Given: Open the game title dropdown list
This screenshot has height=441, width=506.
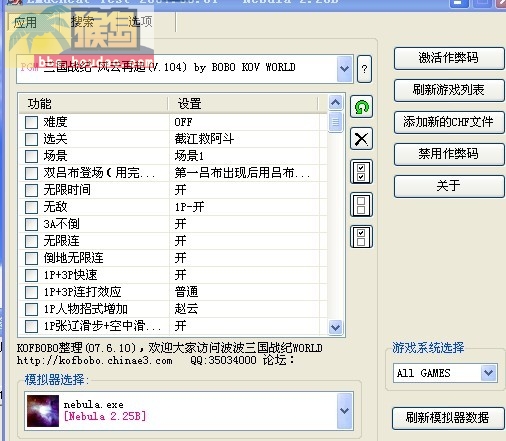Looking at the screenshot, I should pyautogui.click(x=344, y=69).
